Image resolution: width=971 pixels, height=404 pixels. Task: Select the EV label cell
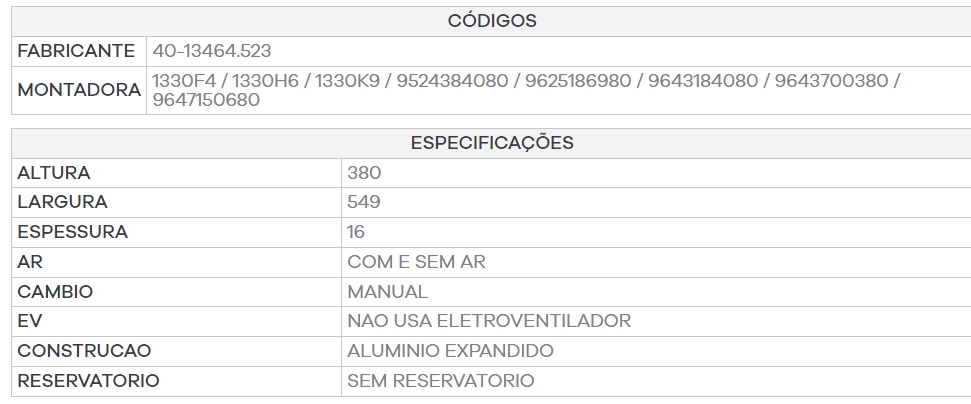pyautogui.click(x=176, y=322)
